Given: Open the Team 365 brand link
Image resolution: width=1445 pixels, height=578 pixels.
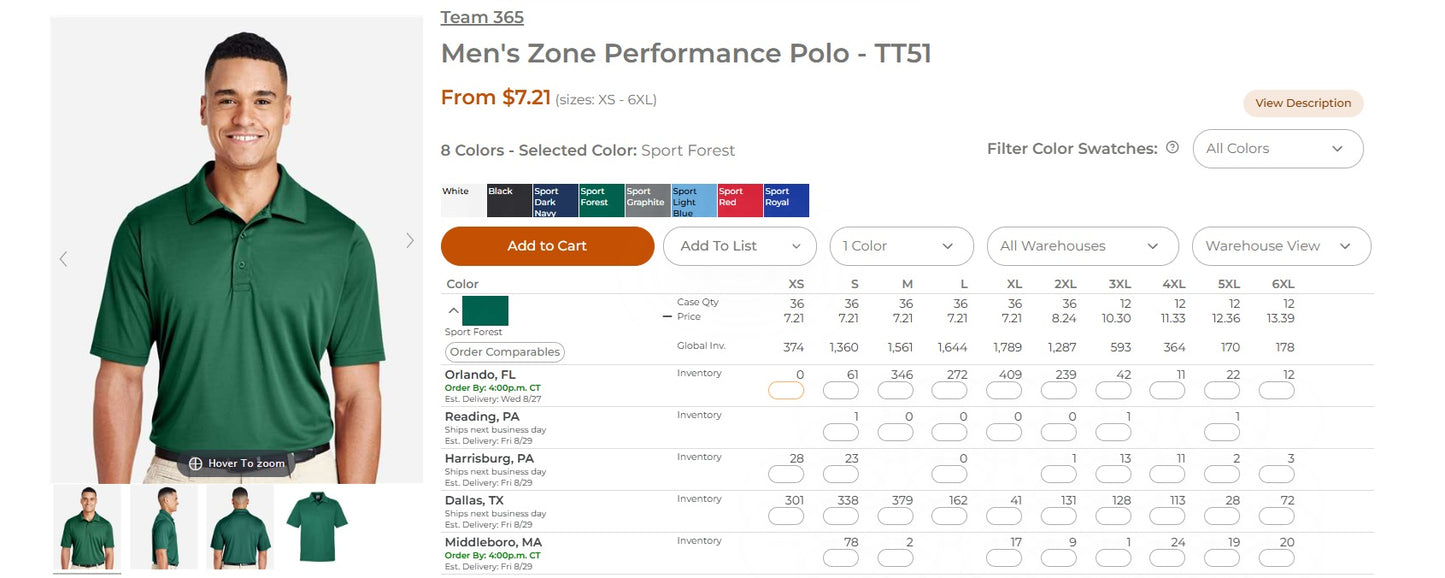Looking at the screenshot, I should coord(482,17).
